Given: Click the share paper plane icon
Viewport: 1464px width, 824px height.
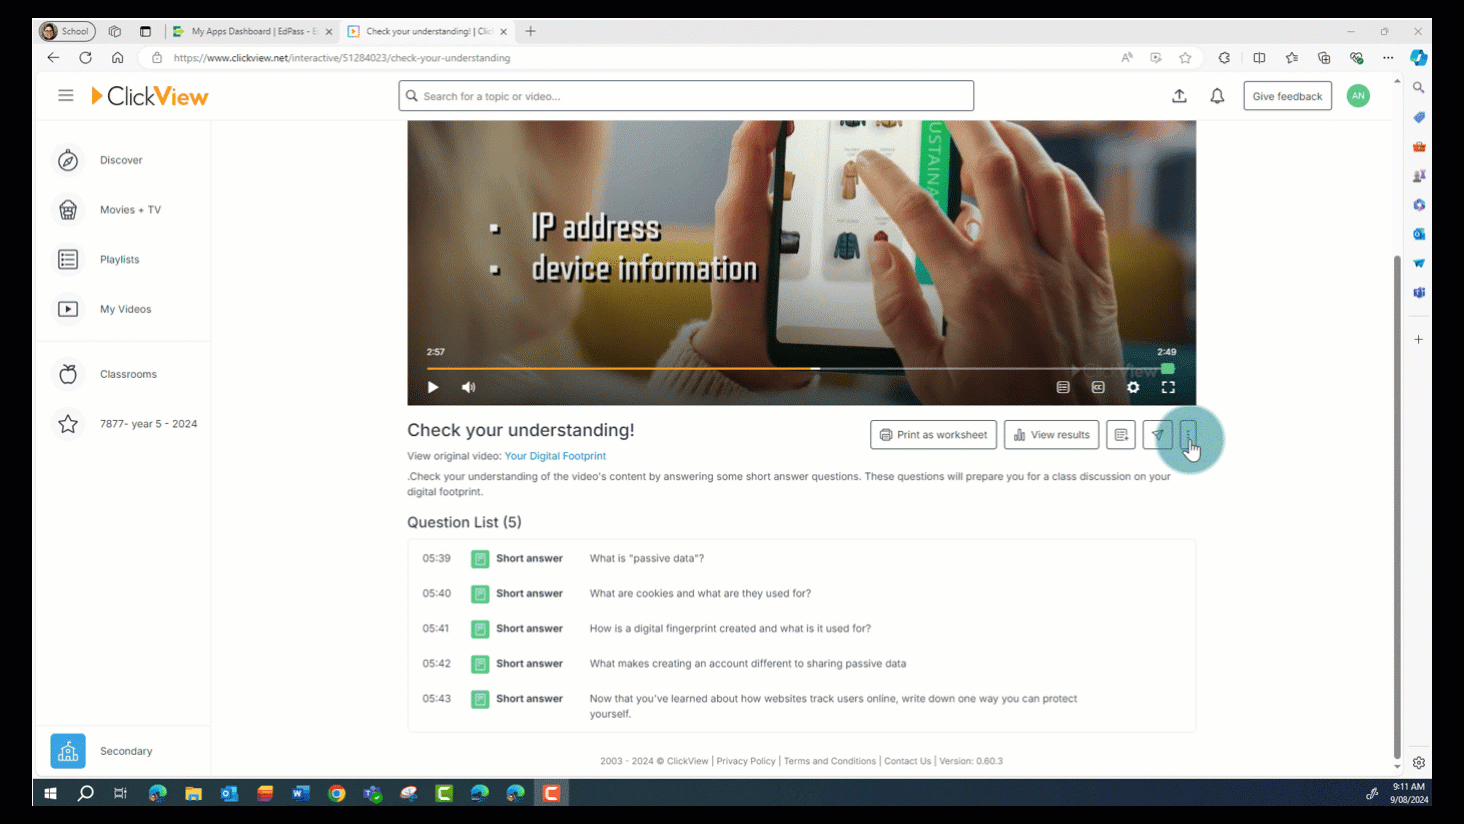Looking at the screenshot, I should [x=1157, y=435].
